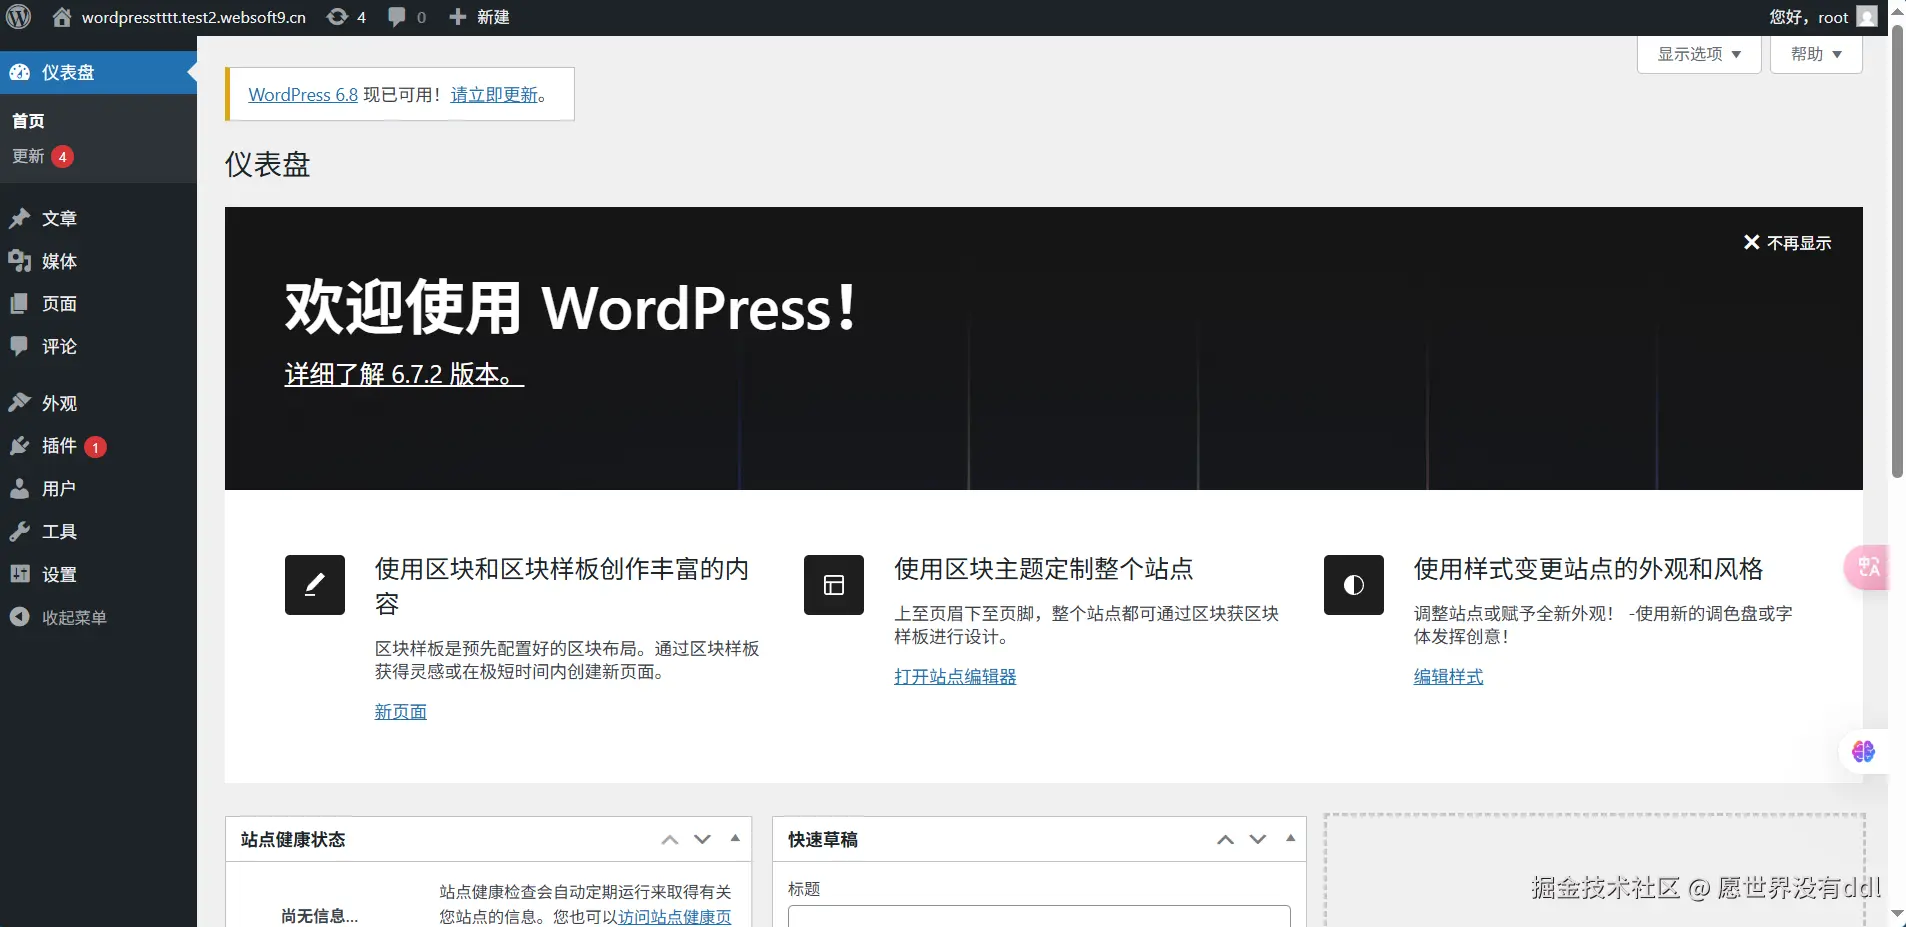
Task: Click the 打开站点编辑器 link
Action: pos(955,676)
